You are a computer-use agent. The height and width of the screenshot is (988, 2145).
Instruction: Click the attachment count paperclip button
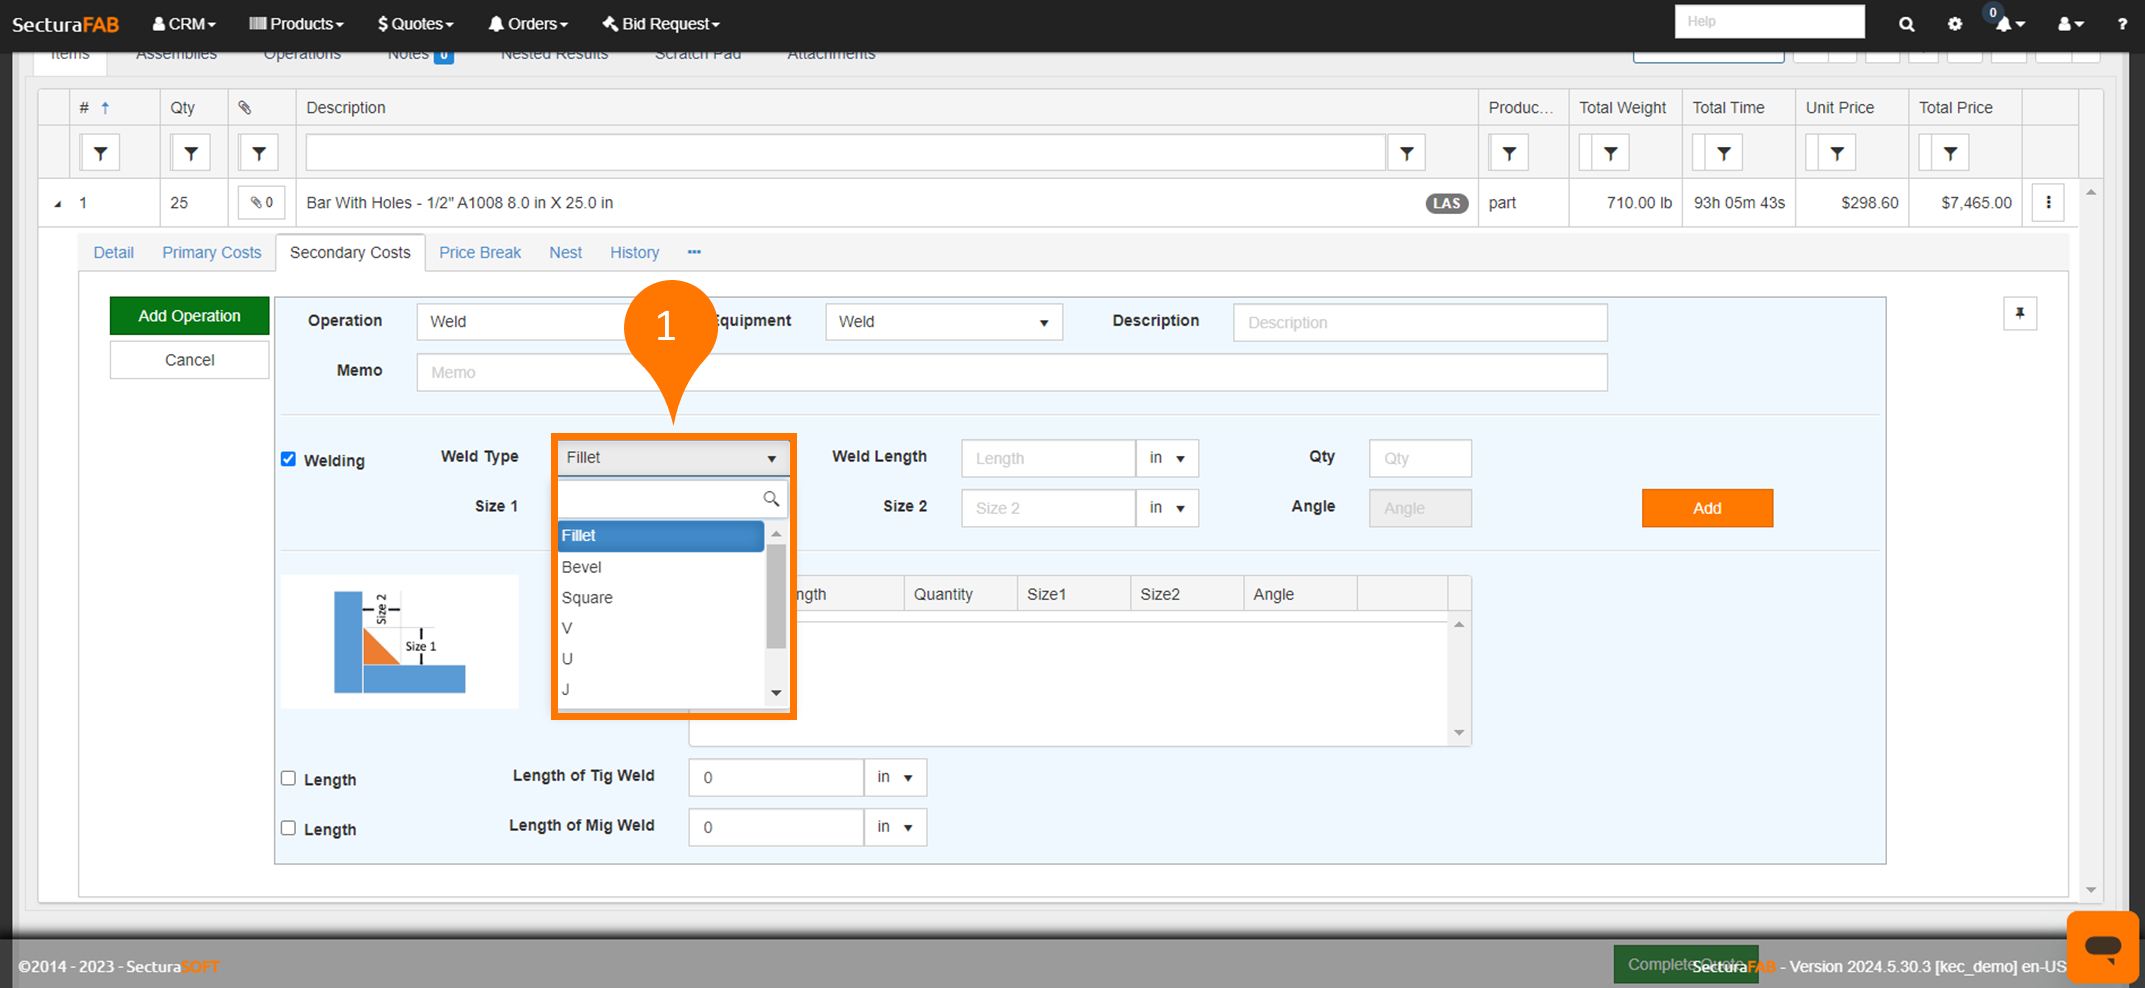pos(262,202)
